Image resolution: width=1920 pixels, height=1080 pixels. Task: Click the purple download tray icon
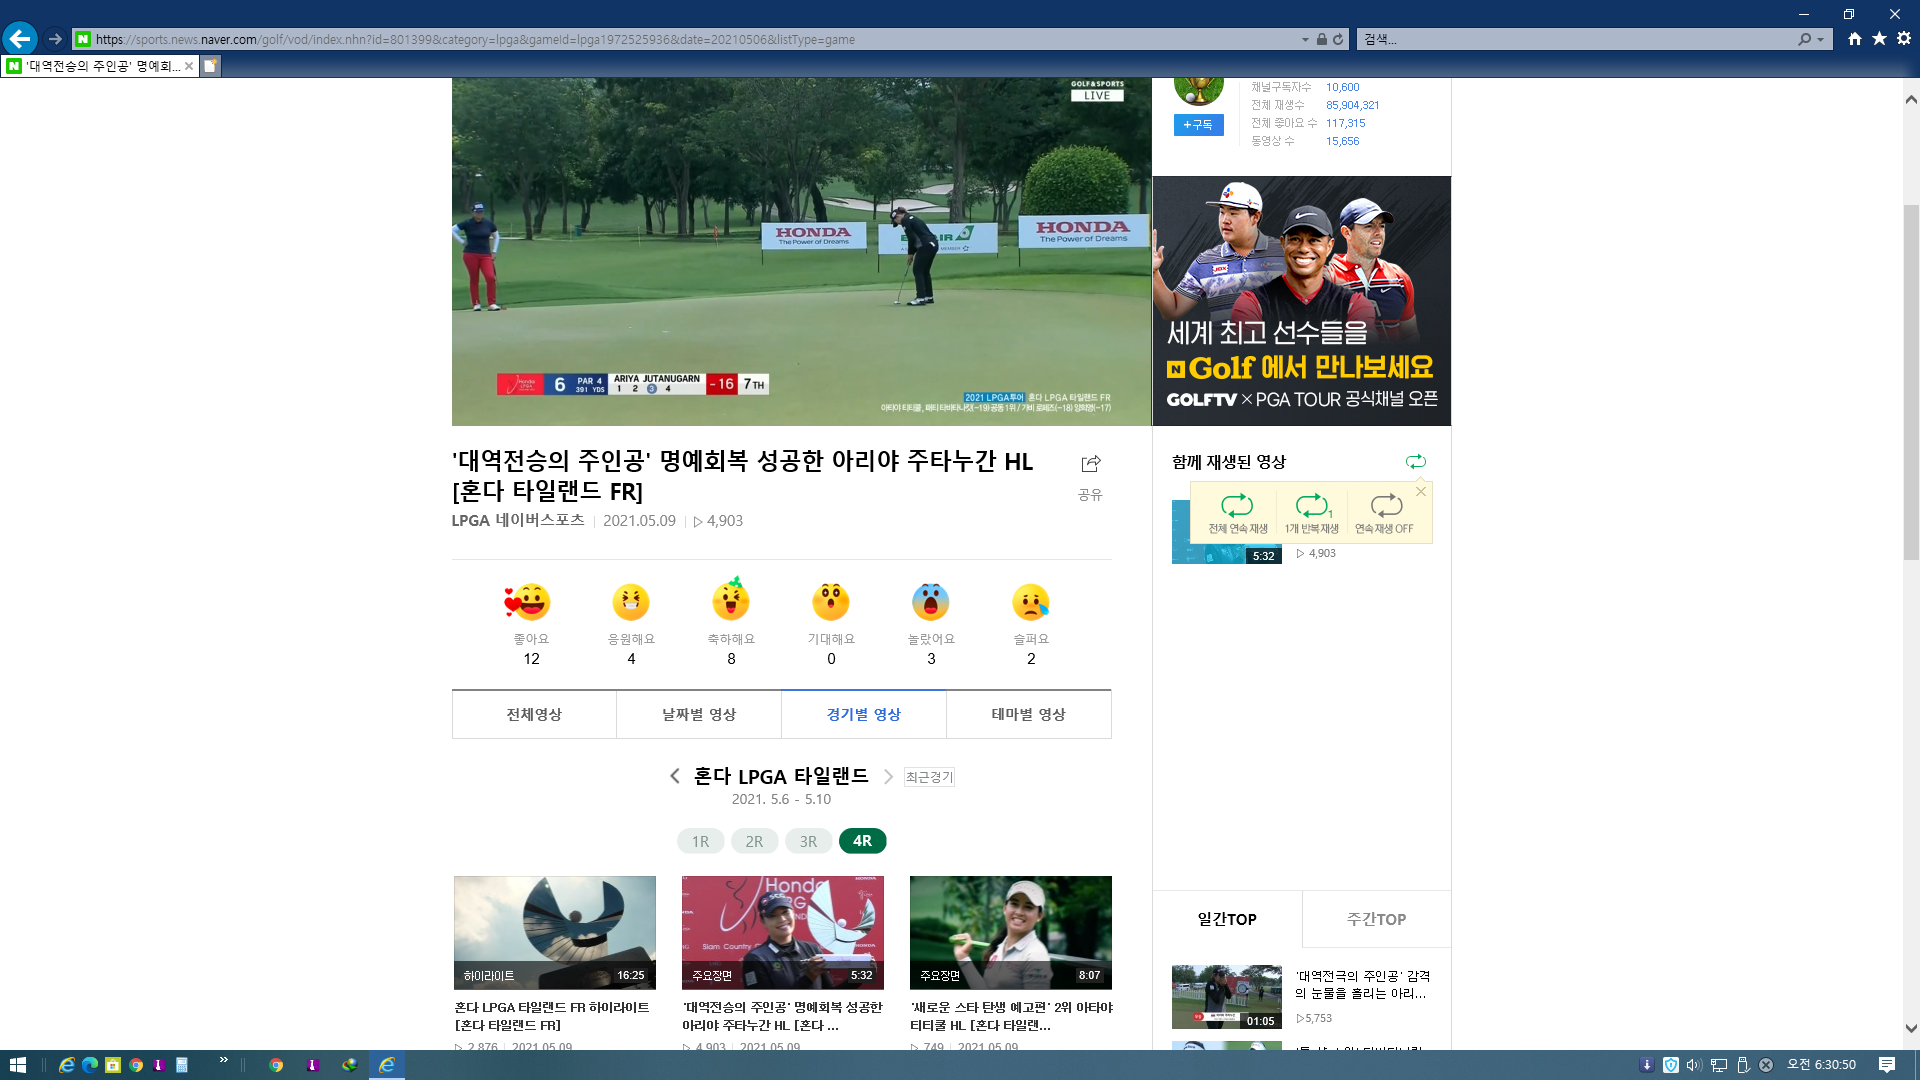pos(1646,1065)
